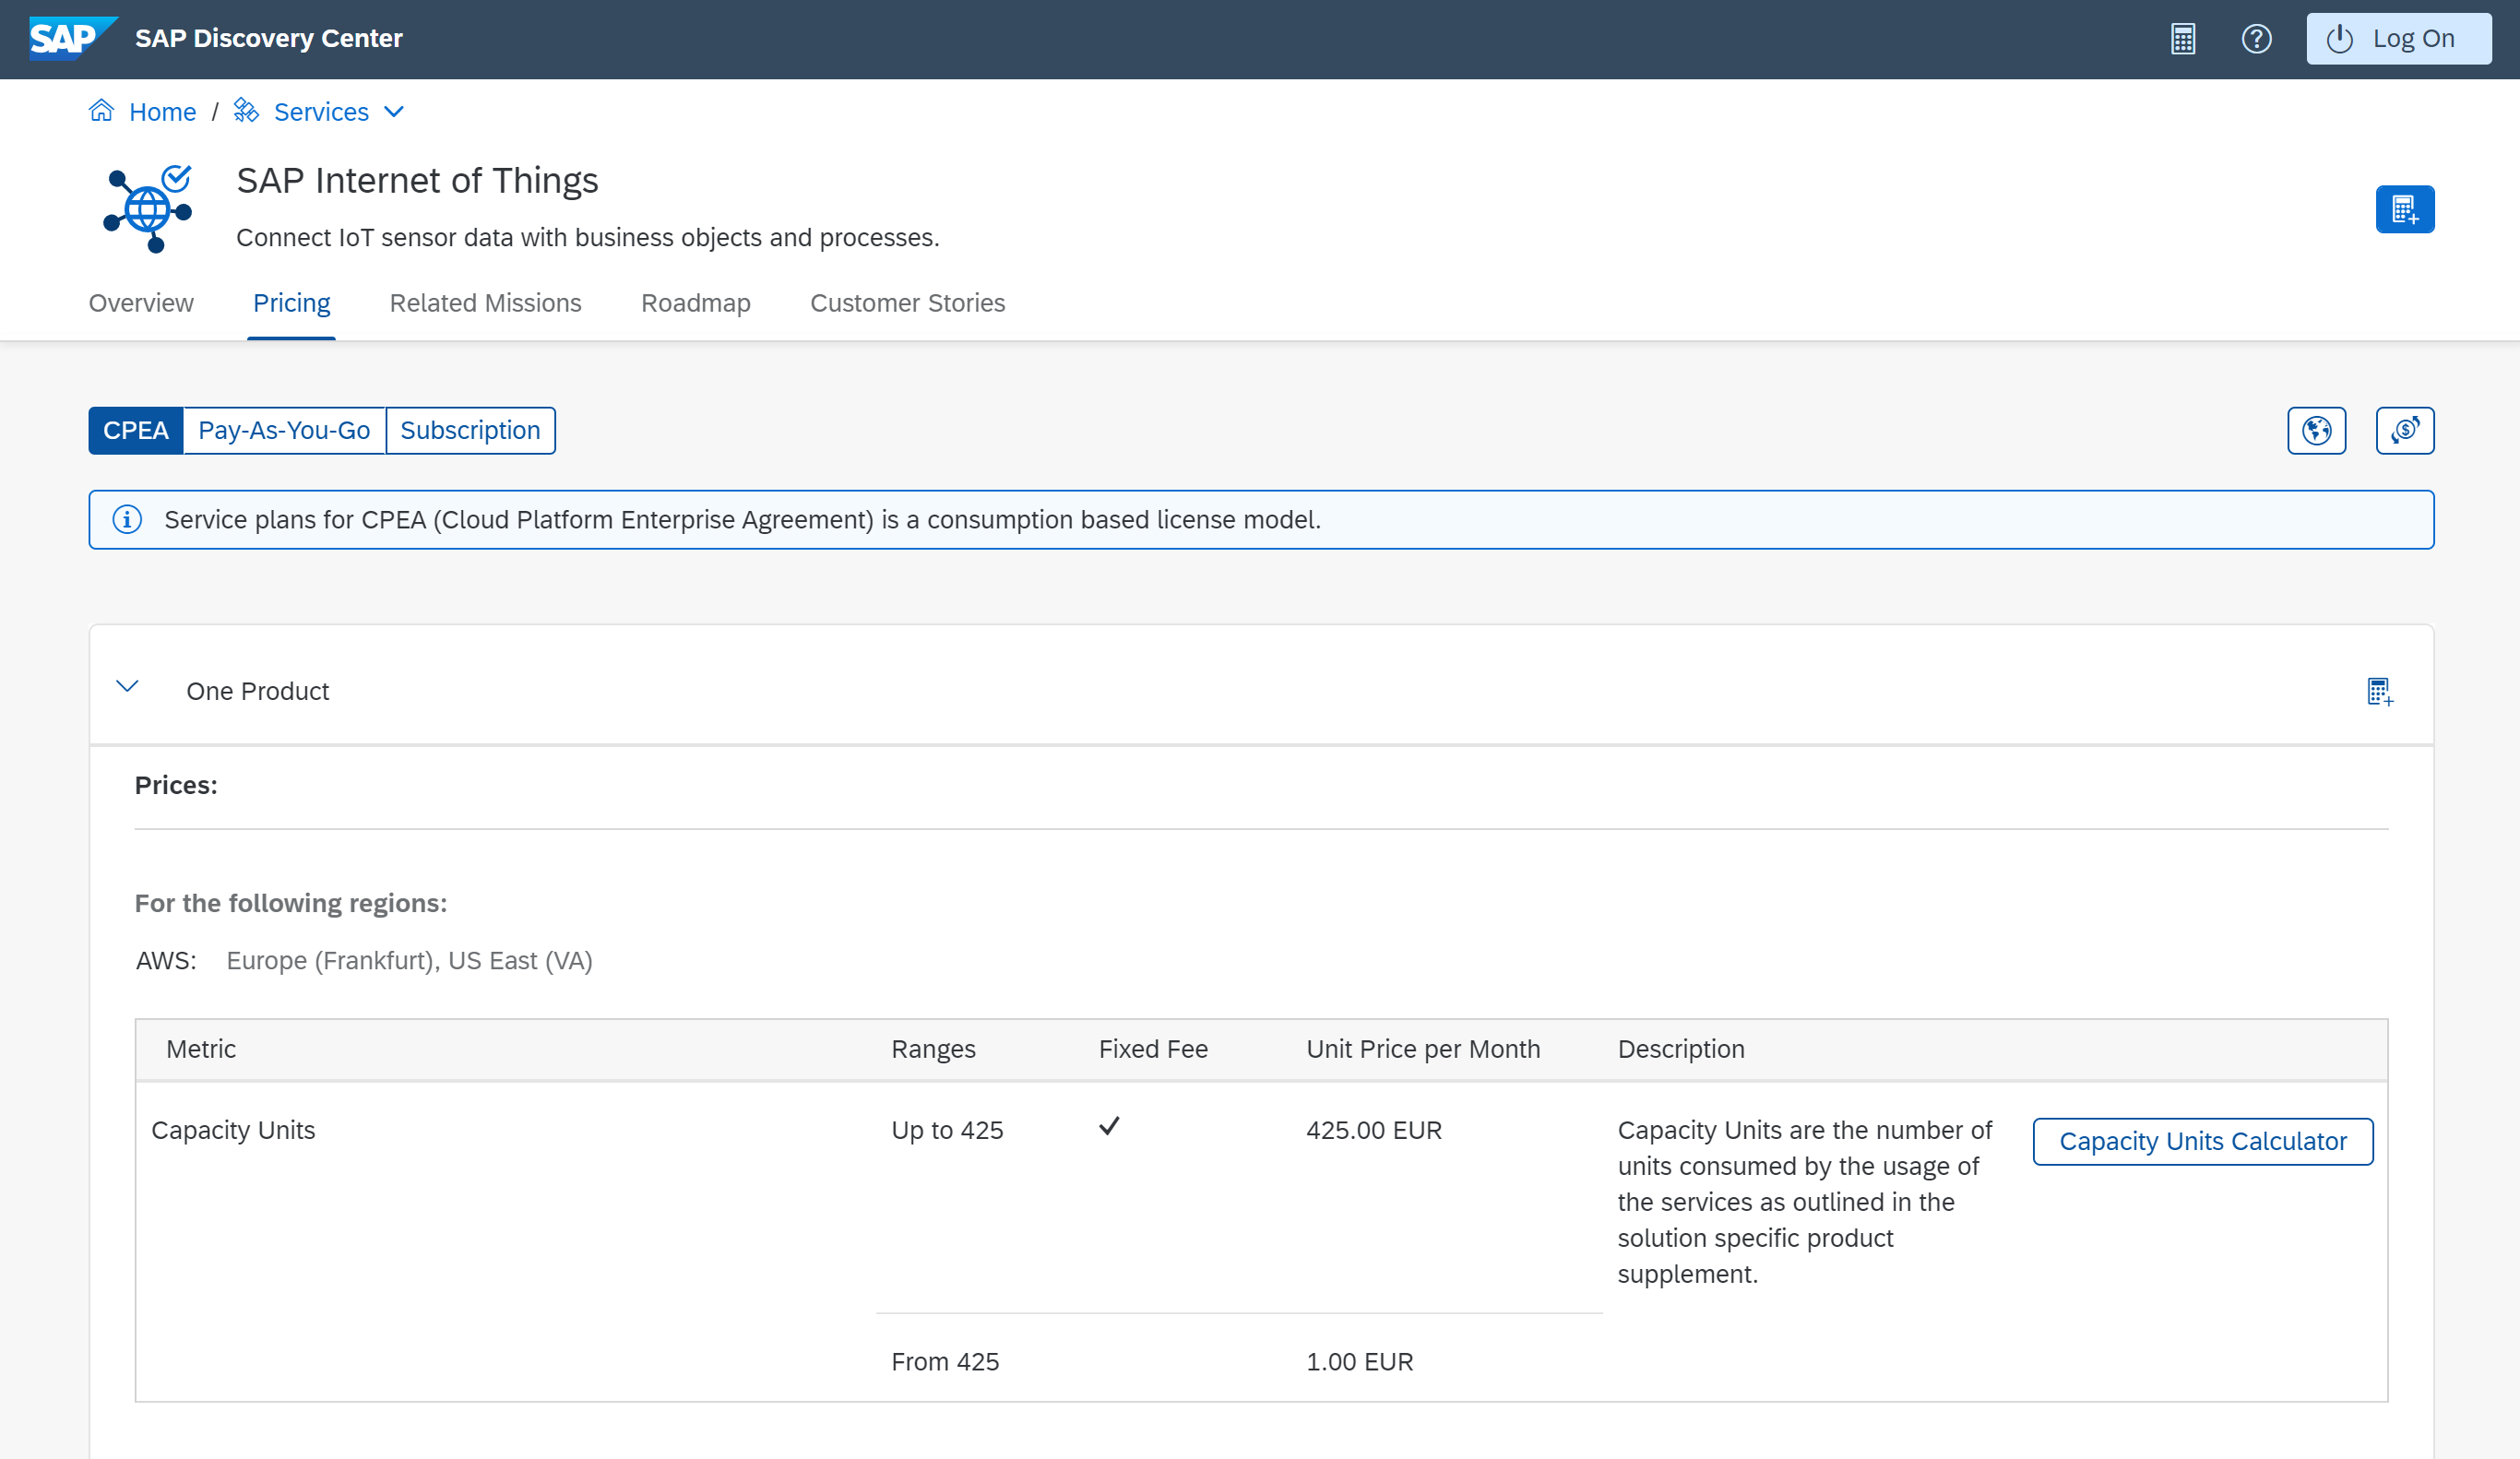Click the Metric column header
Screen dimensions: 2520x1459
[201, 1049]
